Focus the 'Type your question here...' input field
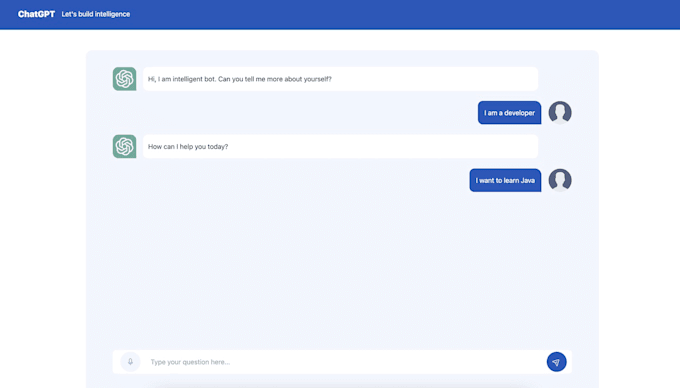Image resolution: width=680 pixels, height=388 pixels. coord(343,362)
